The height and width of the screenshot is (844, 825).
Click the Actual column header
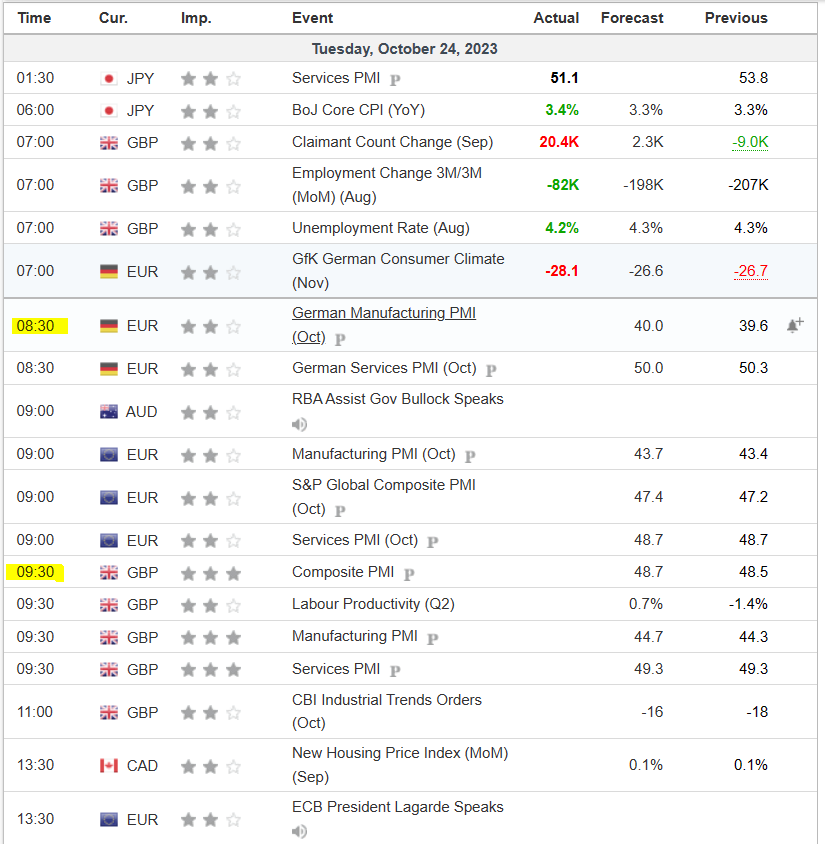pyautogui.click(x=556, y=18)
